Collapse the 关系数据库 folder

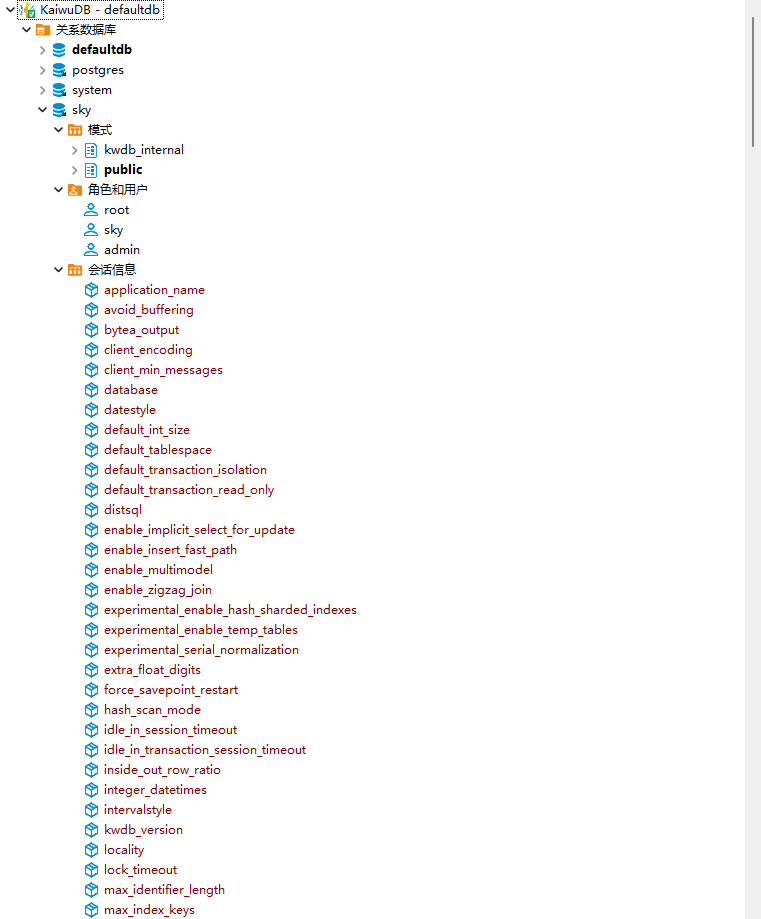point(26,29)
